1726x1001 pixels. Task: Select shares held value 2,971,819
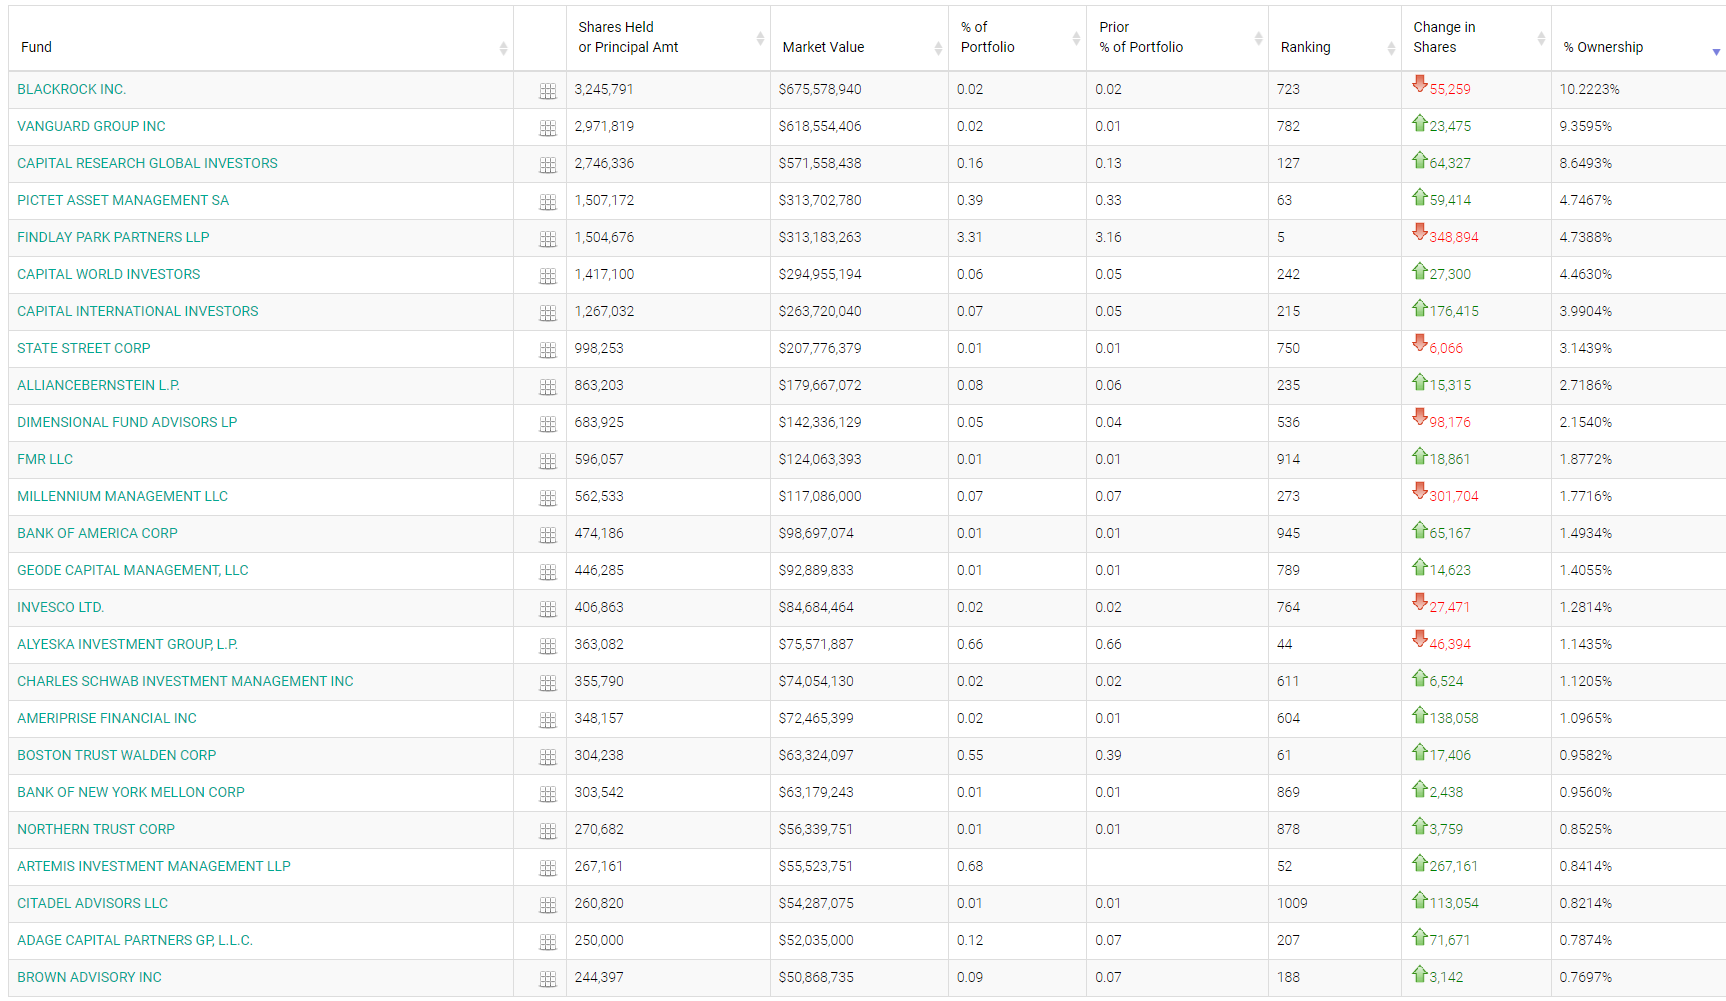[604, 126]
